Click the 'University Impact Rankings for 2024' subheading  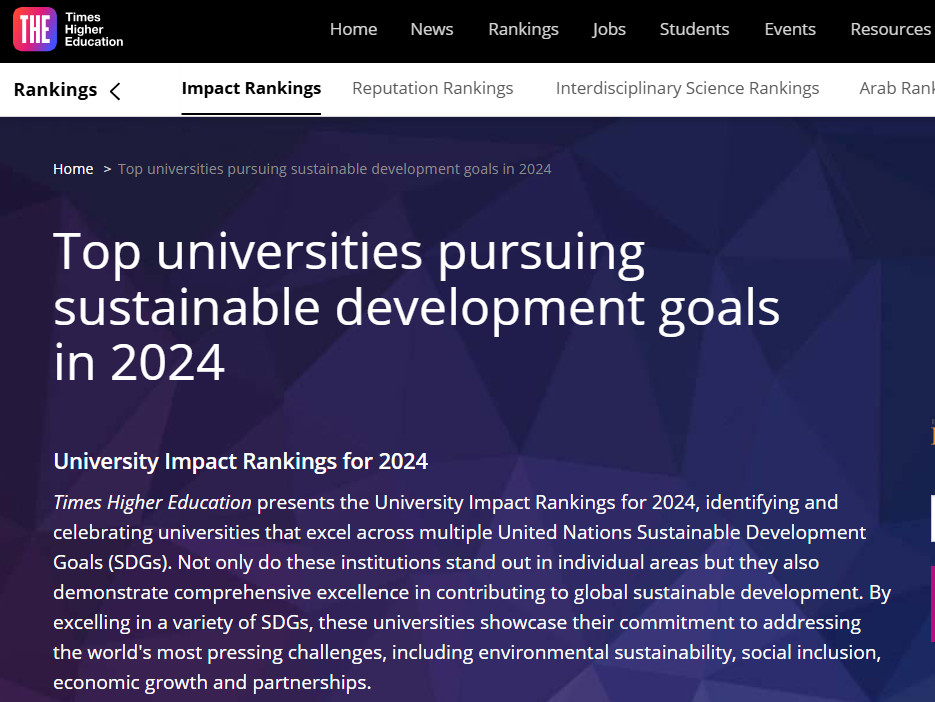(x=240, y=461)
